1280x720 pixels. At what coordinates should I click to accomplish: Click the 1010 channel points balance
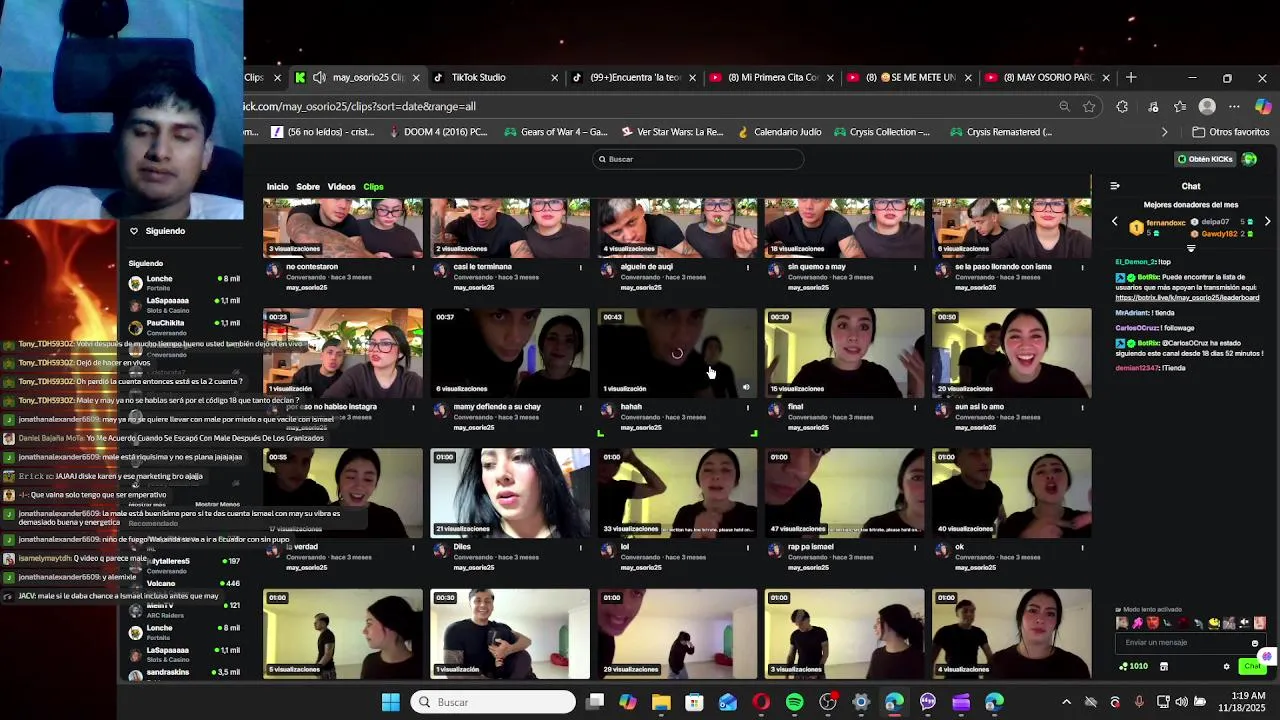[1134, 666]
